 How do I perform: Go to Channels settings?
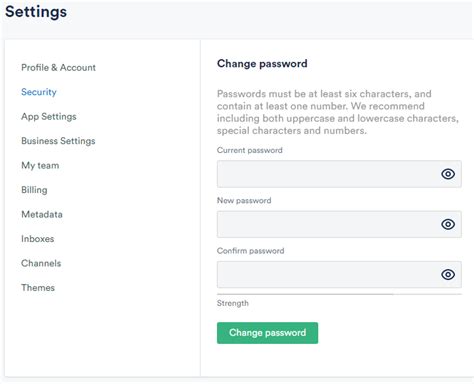point(41,263)
